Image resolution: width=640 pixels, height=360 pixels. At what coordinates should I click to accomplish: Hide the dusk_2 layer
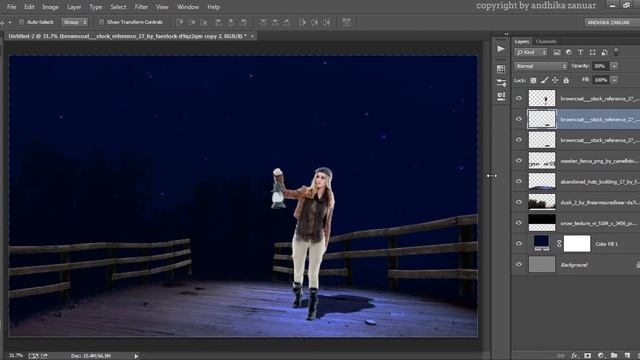(x=519, y=202)
